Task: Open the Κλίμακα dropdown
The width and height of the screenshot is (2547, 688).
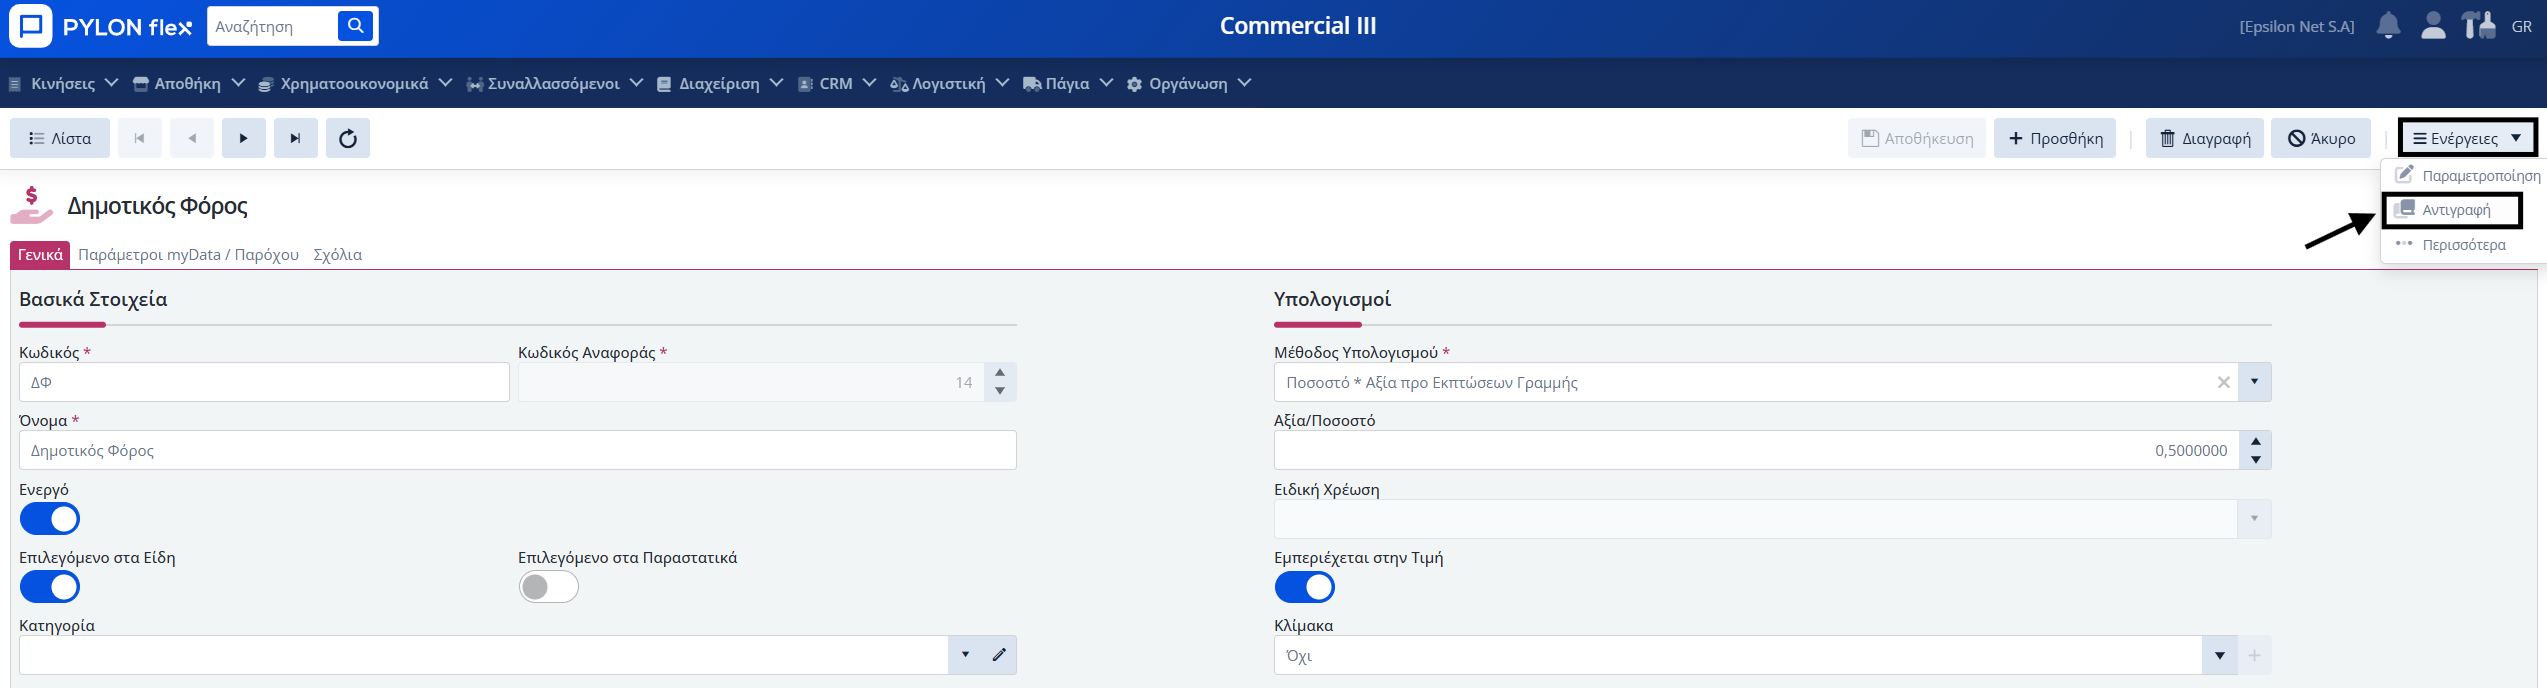Action: click(2220, 655)
